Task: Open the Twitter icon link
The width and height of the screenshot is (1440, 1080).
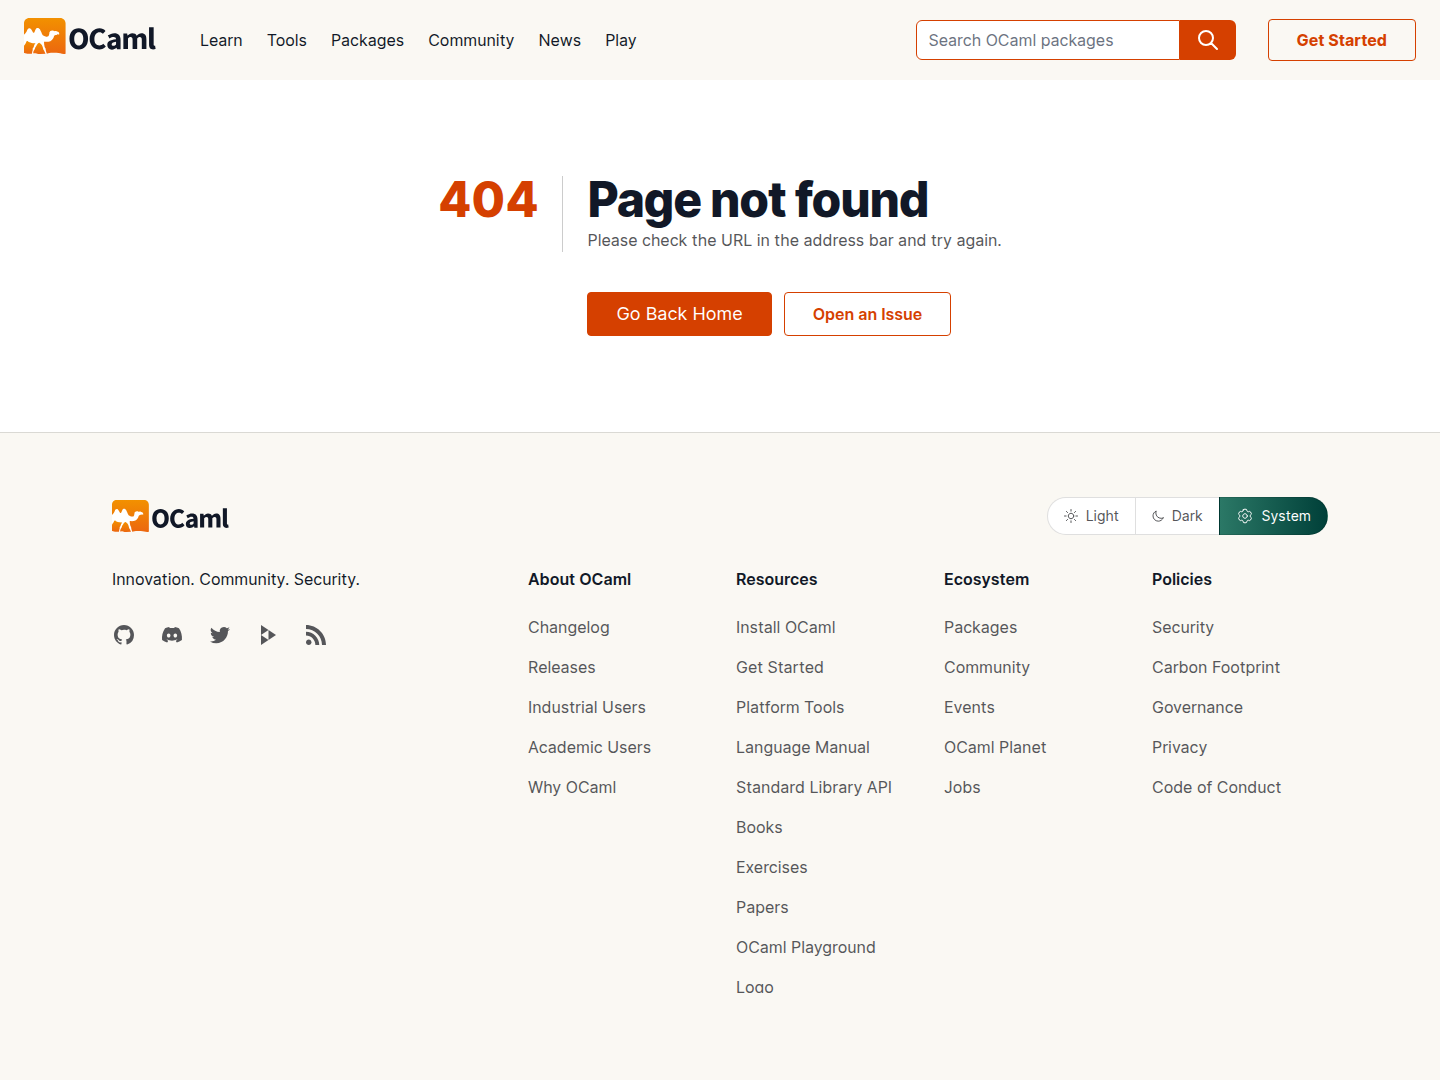Action: (x=220, y=635)
